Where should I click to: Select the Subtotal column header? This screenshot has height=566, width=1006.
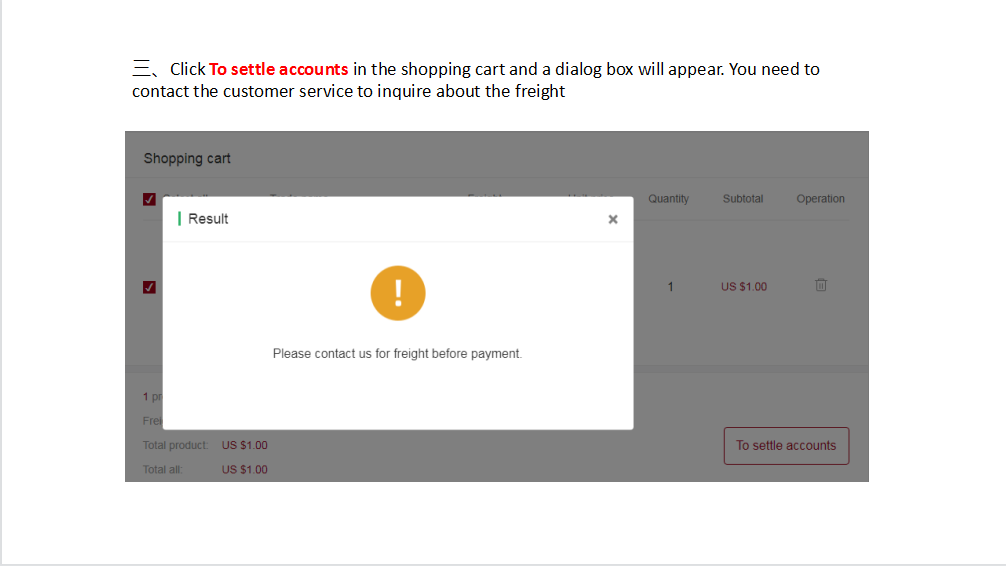point(742,199)
